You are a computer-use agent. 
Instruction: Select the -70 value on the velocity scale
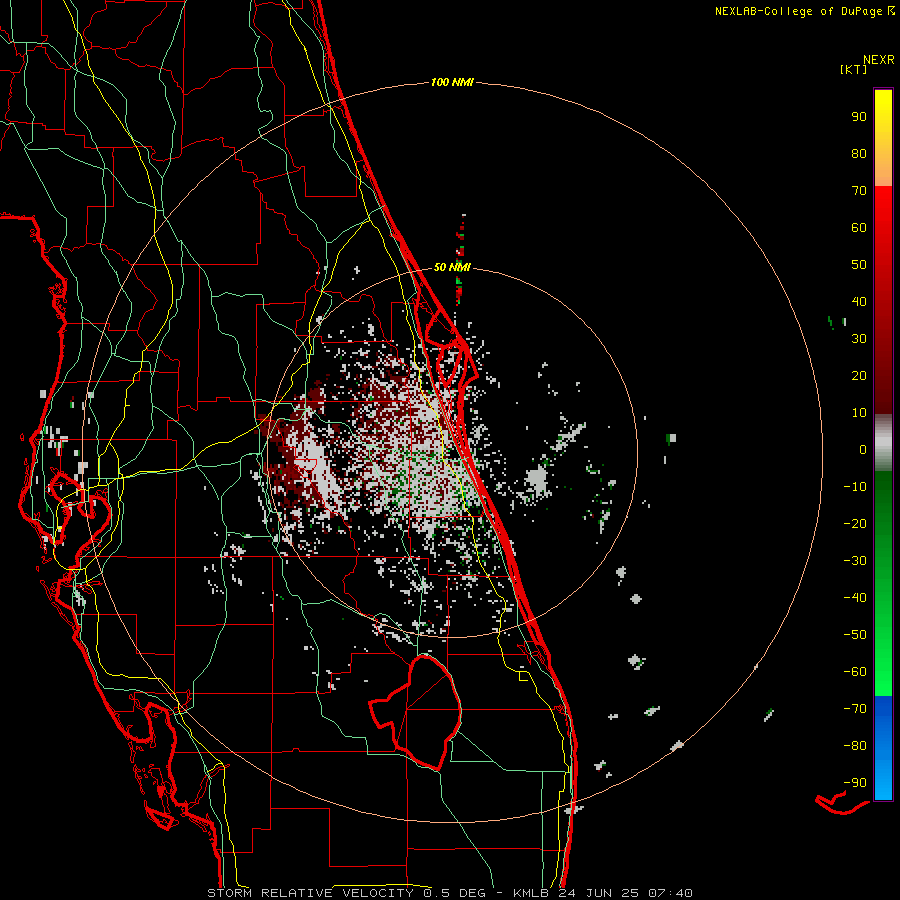855,709
